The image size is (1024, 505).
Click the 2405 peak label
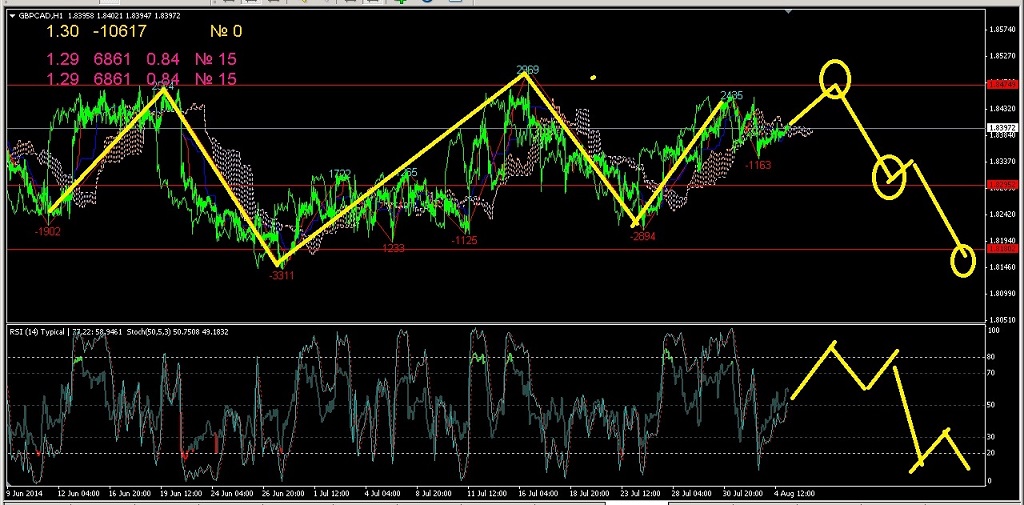(x=731, y=96)
